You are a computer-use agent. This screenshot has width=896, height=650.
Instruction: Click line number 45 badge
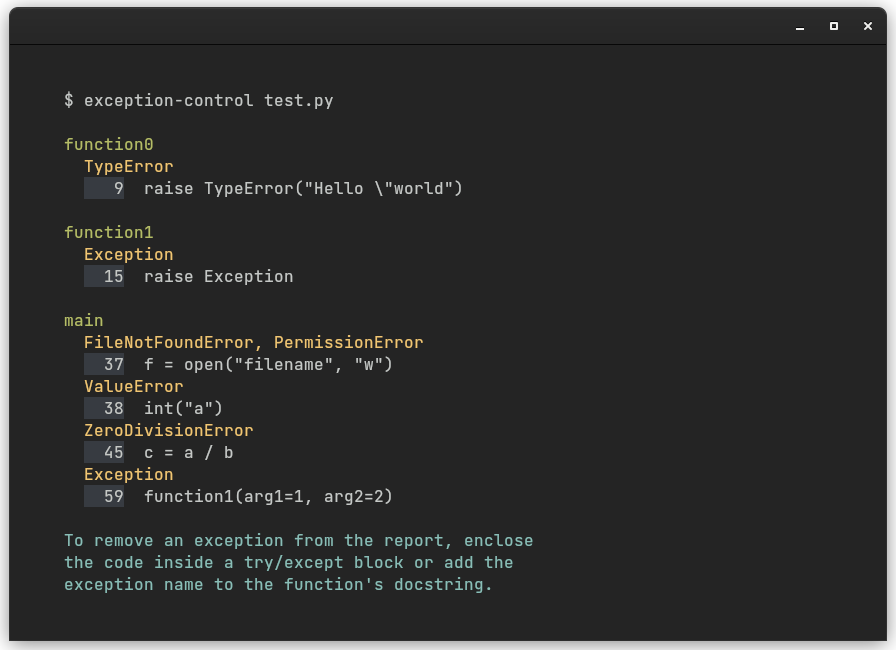pyautogui.click(x=104, y=452)
